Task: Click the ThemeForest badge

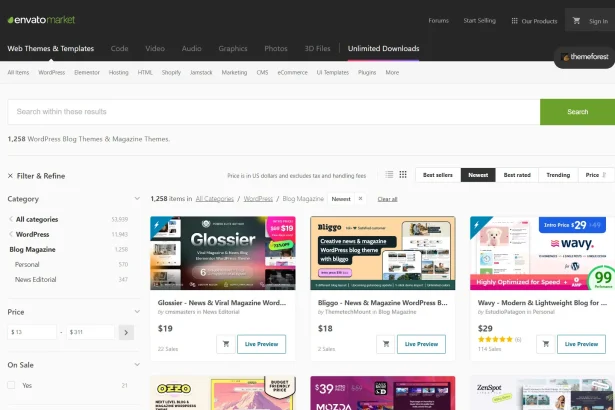Action: click(585, 57)
